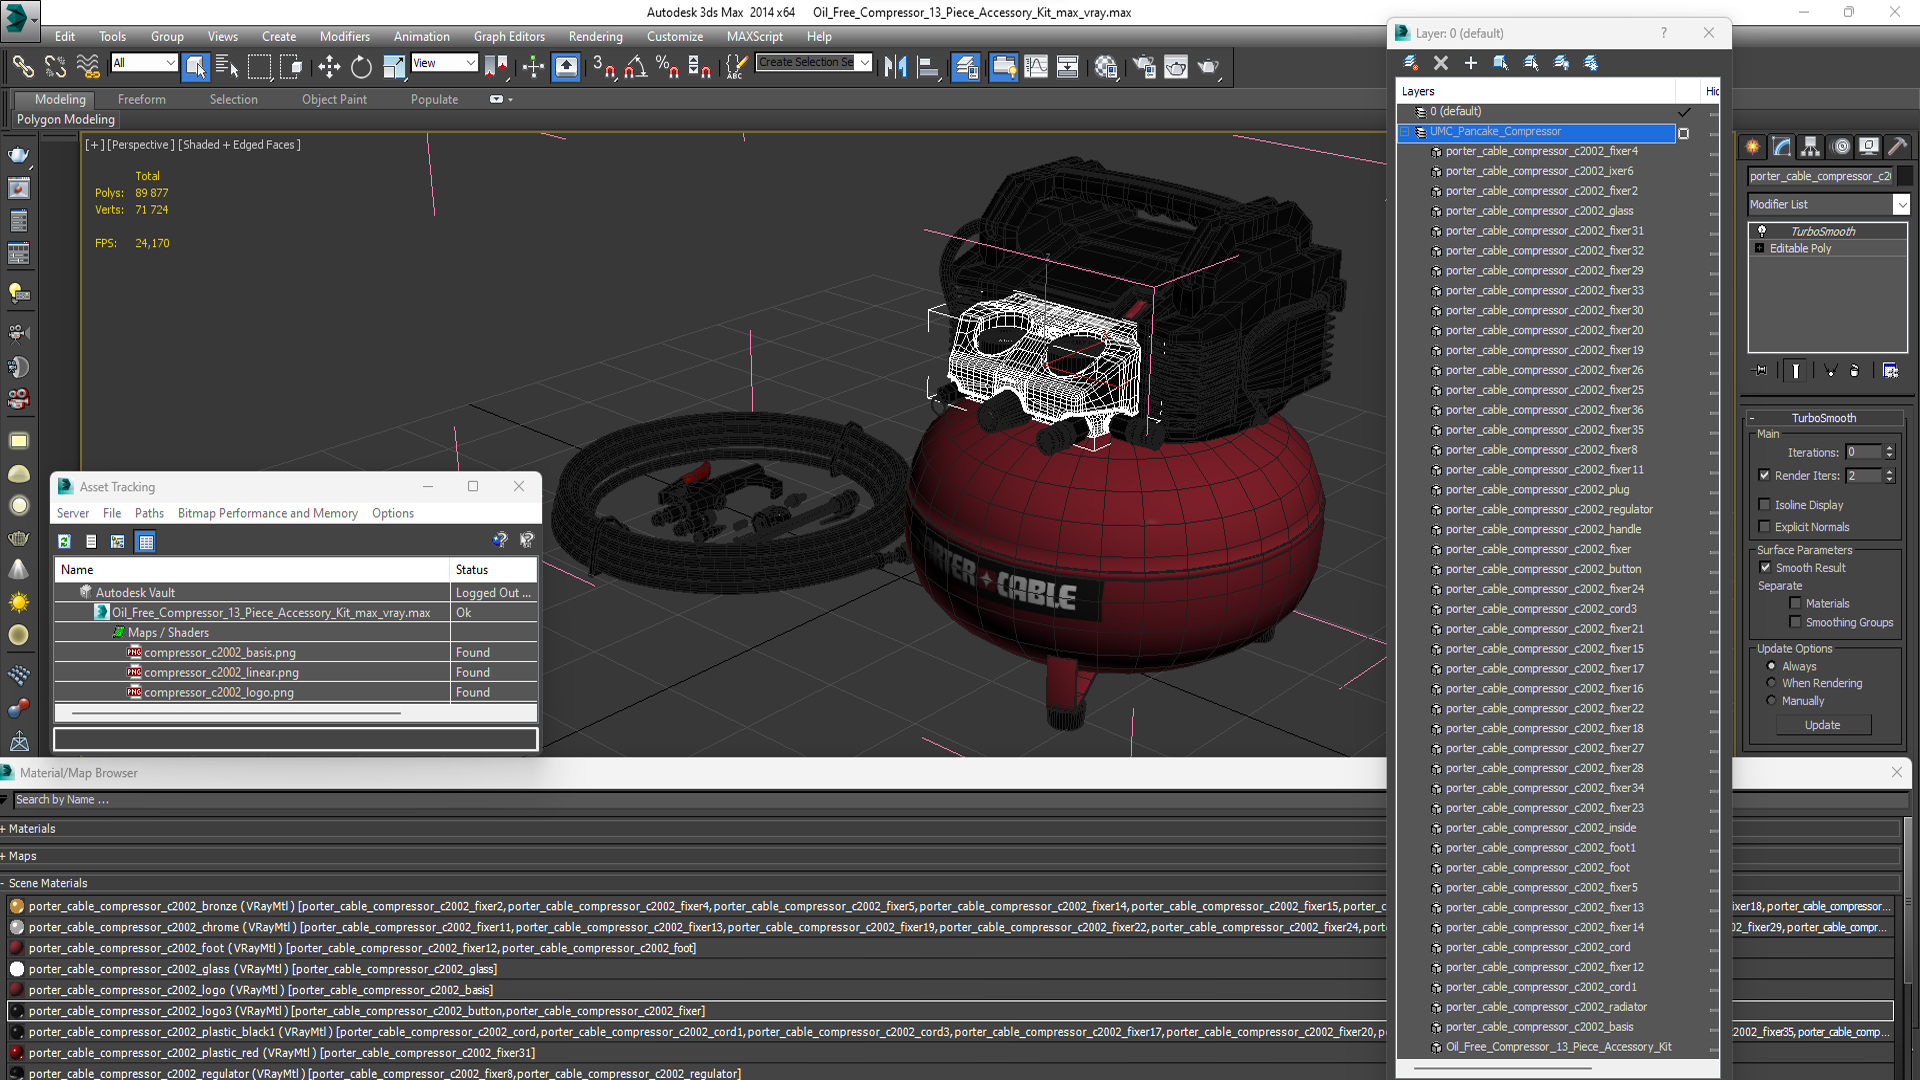The height and width of the screenshot is (1080, 1920).
Task: Open Render Setup teapot icon
Action: [x=1144, y=67]
